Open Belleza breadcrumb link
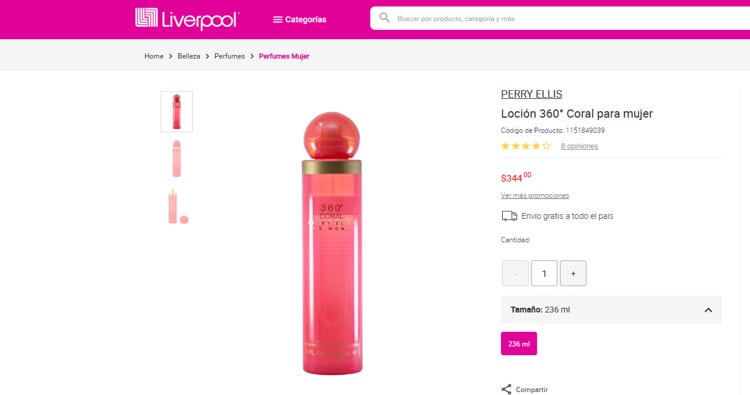 point(189,56)
